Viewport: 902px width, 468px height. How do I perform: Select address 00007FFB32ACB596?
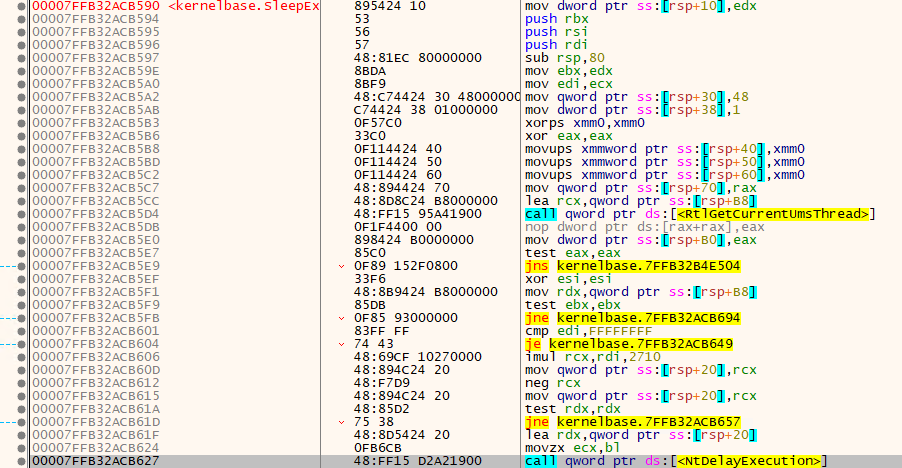pyautogui.click(x=96, y=45)
